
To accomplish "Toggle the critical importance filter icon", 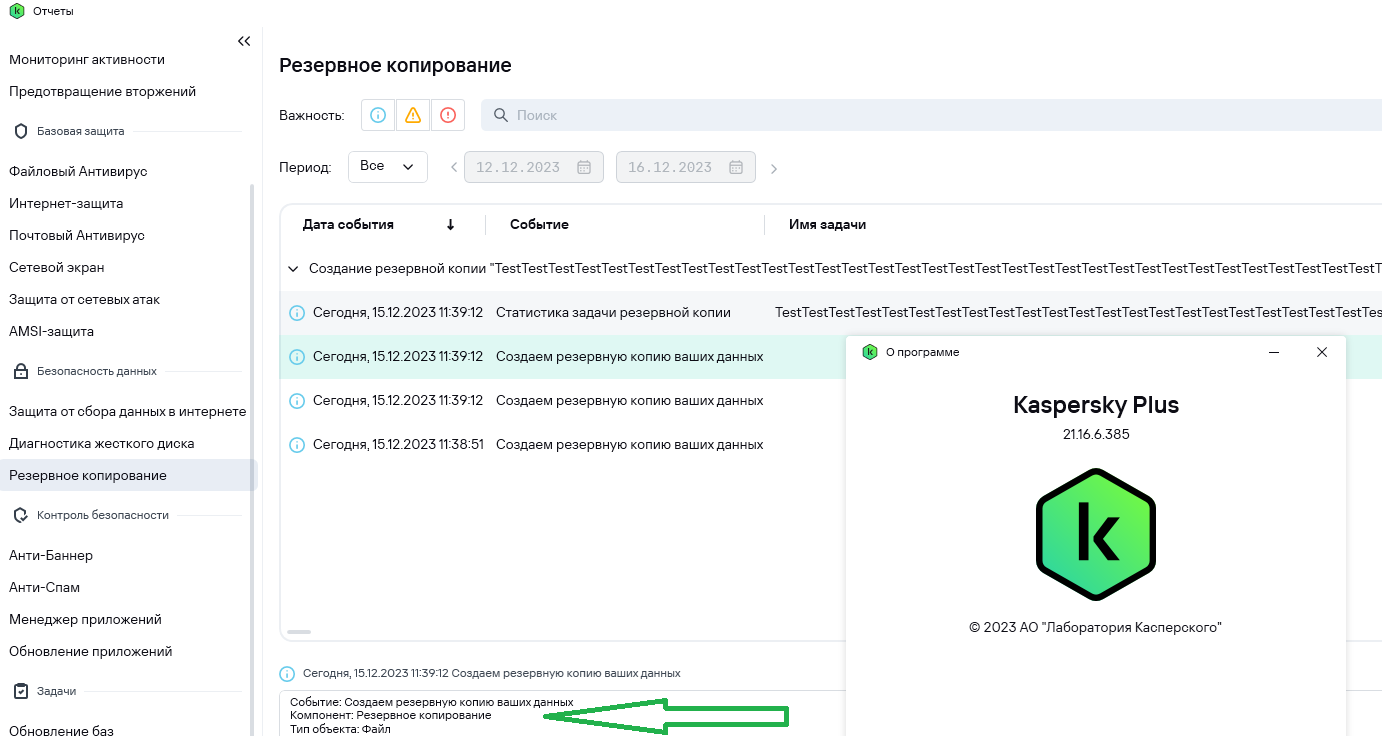I will 448,115.
